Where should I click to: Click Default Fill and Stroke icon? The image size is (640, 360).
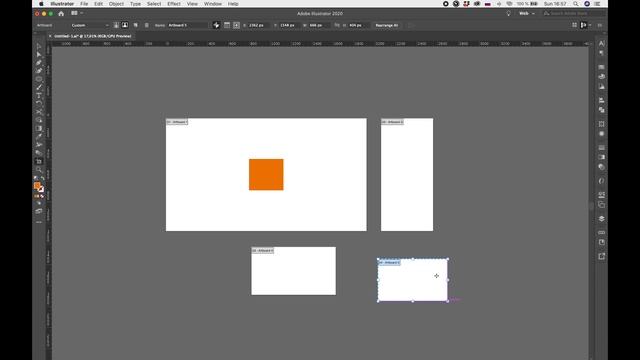36,178
